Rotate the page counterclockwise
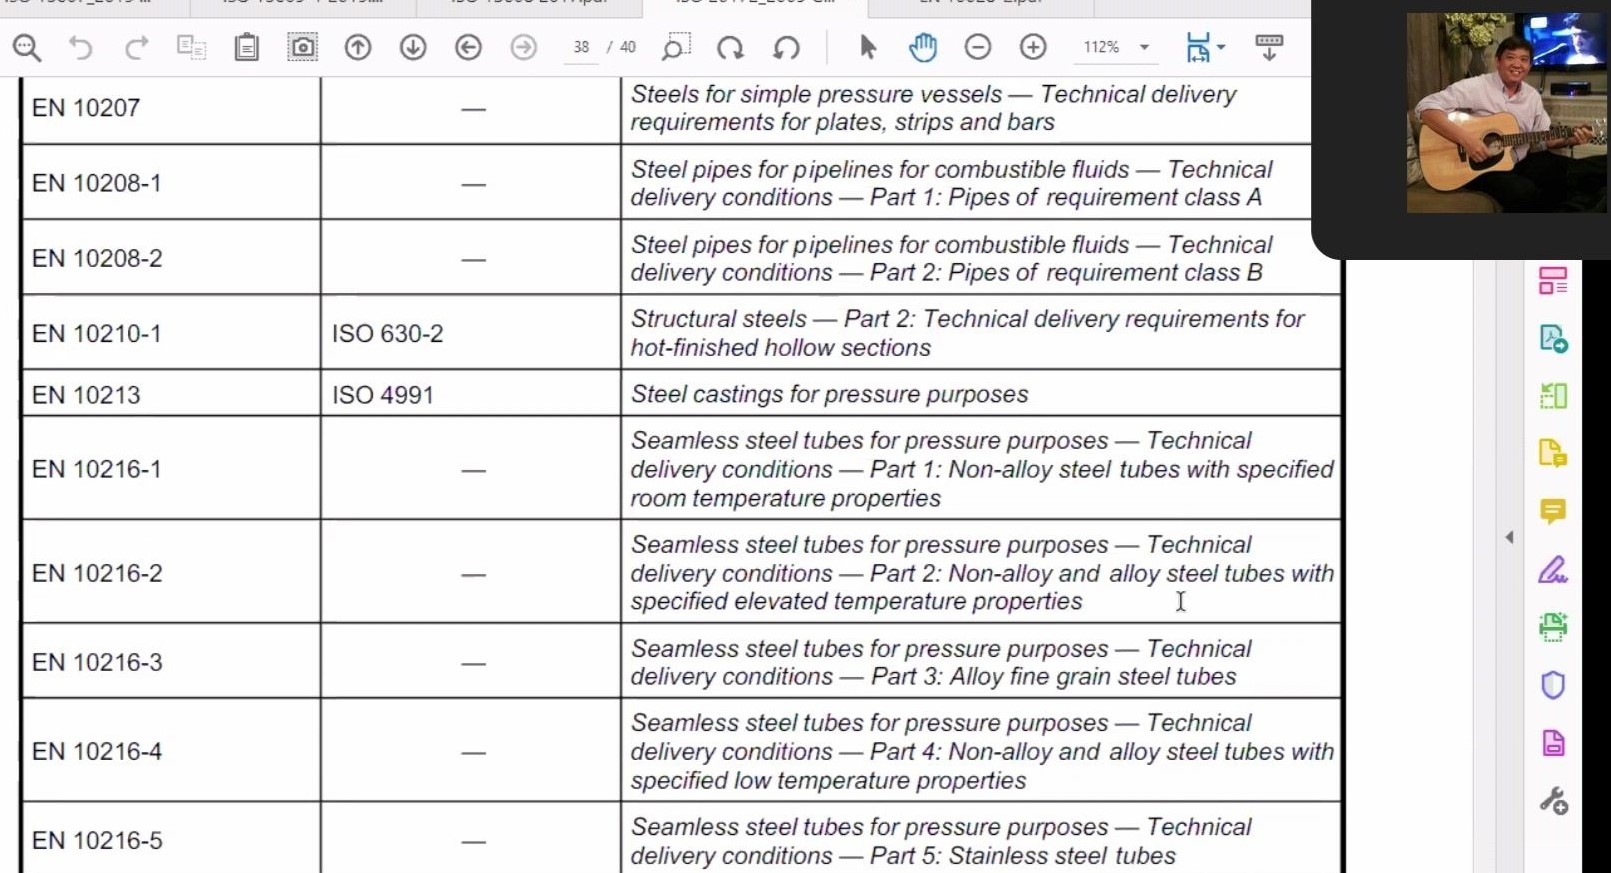Image resolution: width=1611 pixels, height=873 pixels. click(x=787, y=47)
